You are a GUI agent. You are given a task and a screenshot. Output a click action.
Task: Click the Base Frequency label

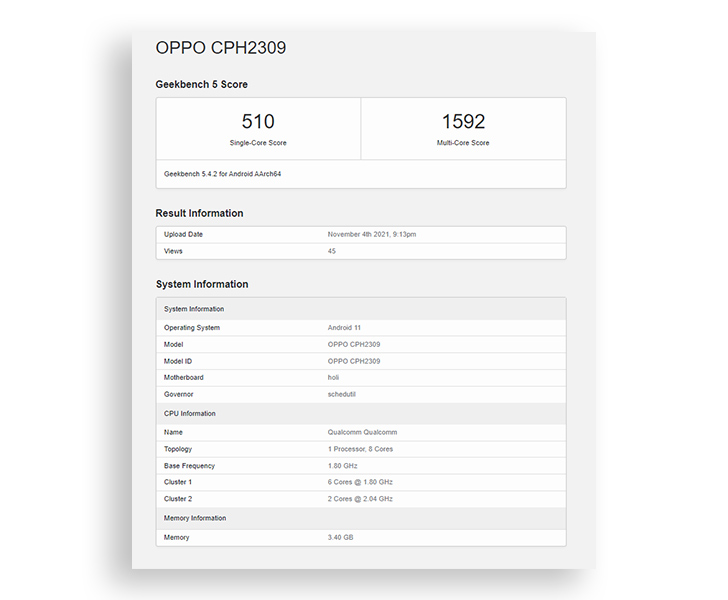[189, 466]
